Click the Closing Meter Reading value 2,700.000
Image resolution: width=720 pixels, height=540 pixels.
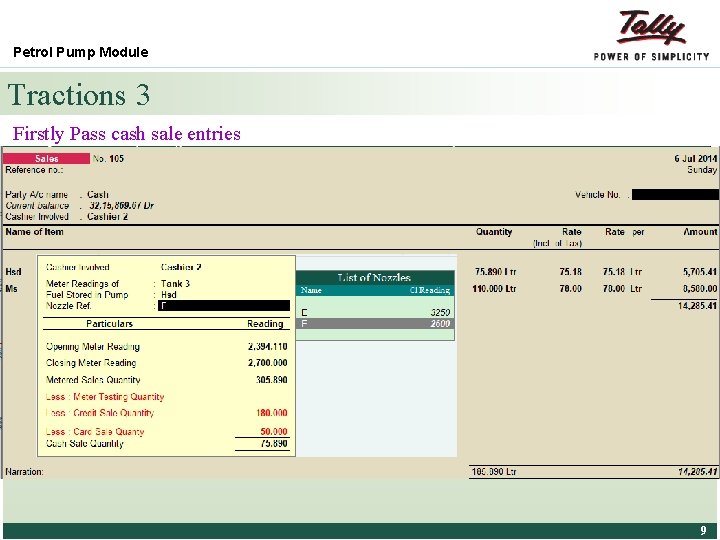(268, 363)
